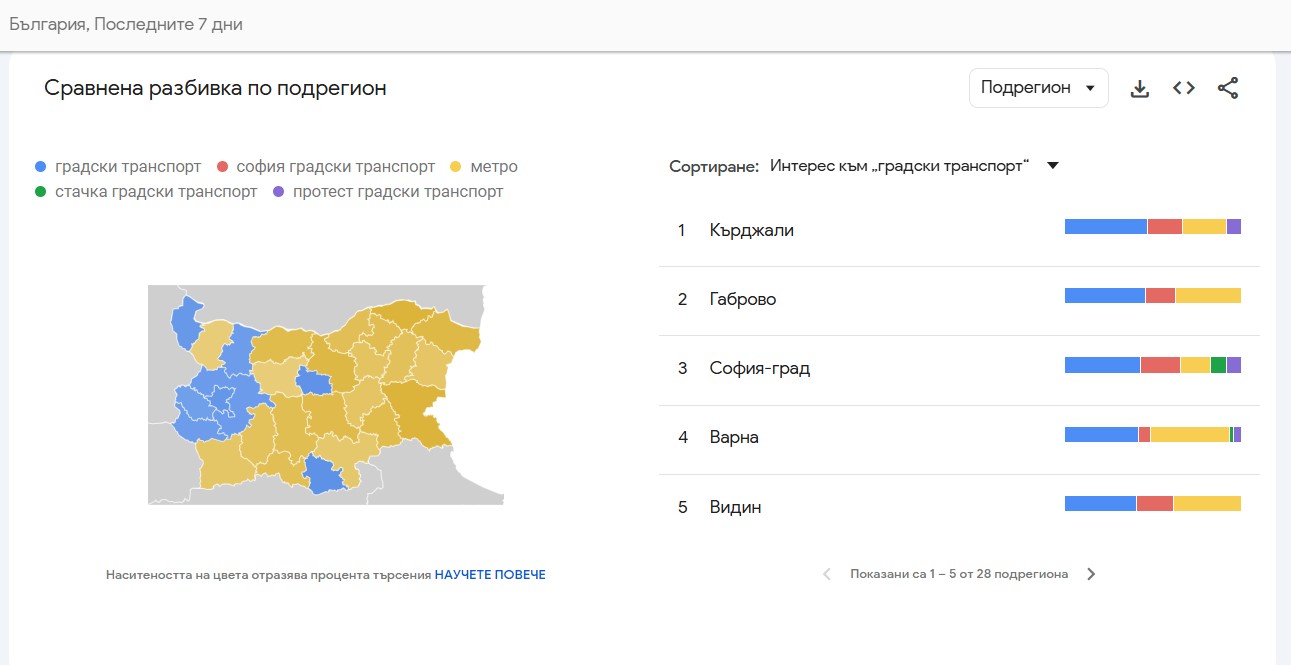1291x665 pixels.
Task: Click the comparison bar next to 'Габрово'
Action: click(1150, 296)
